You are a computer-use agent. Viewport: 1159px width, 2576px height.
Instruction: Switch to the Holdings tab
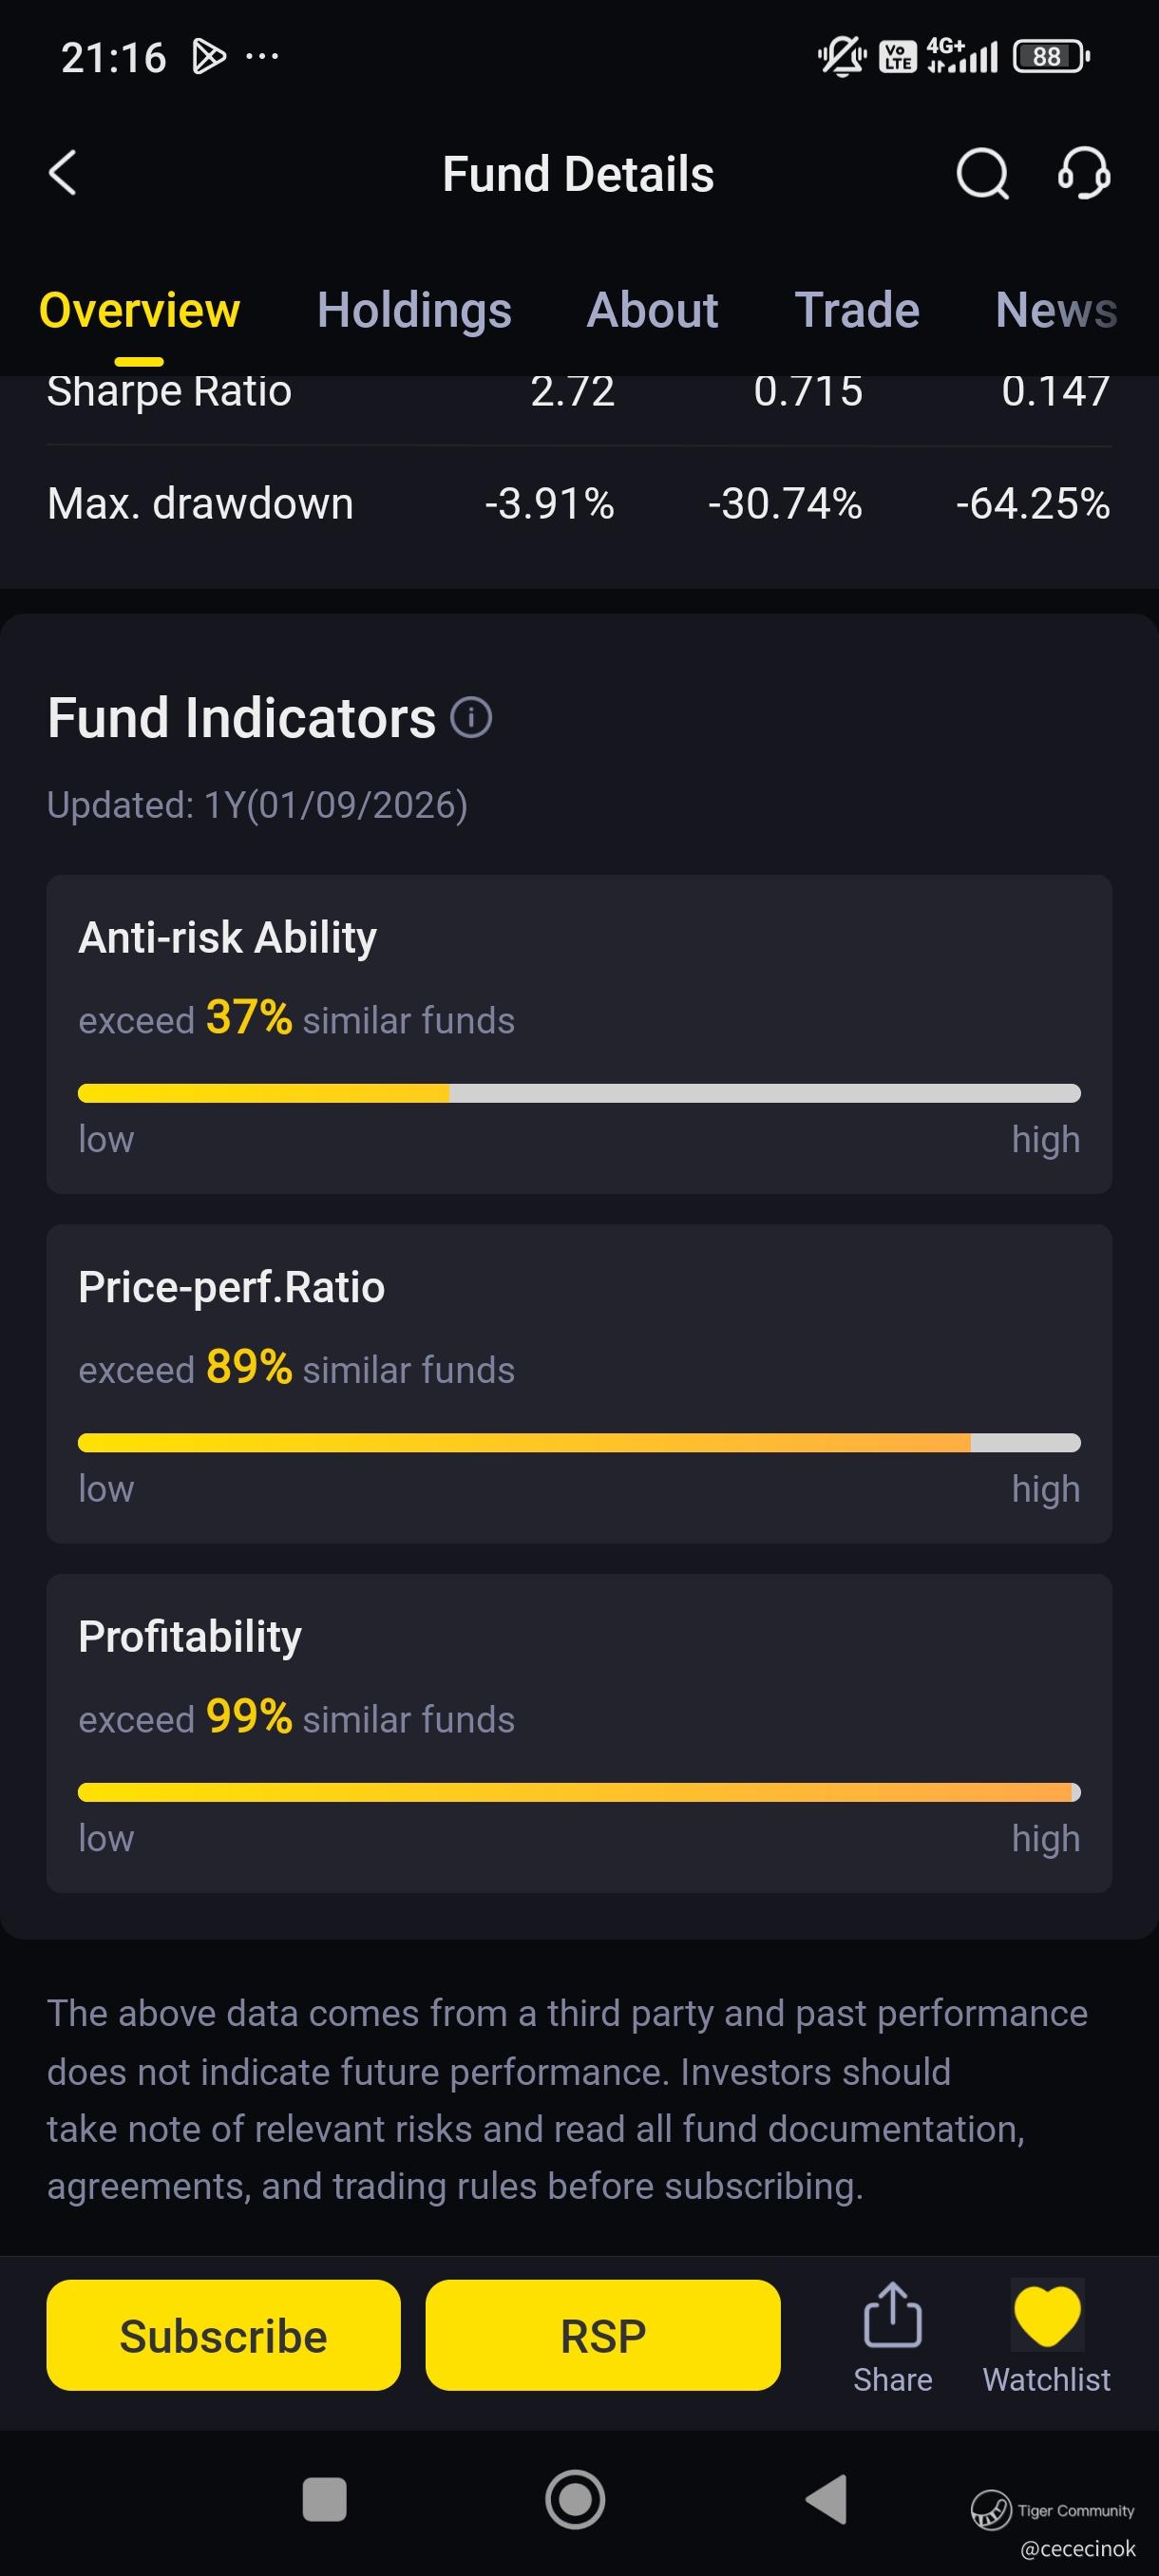[x=414, y=311]
